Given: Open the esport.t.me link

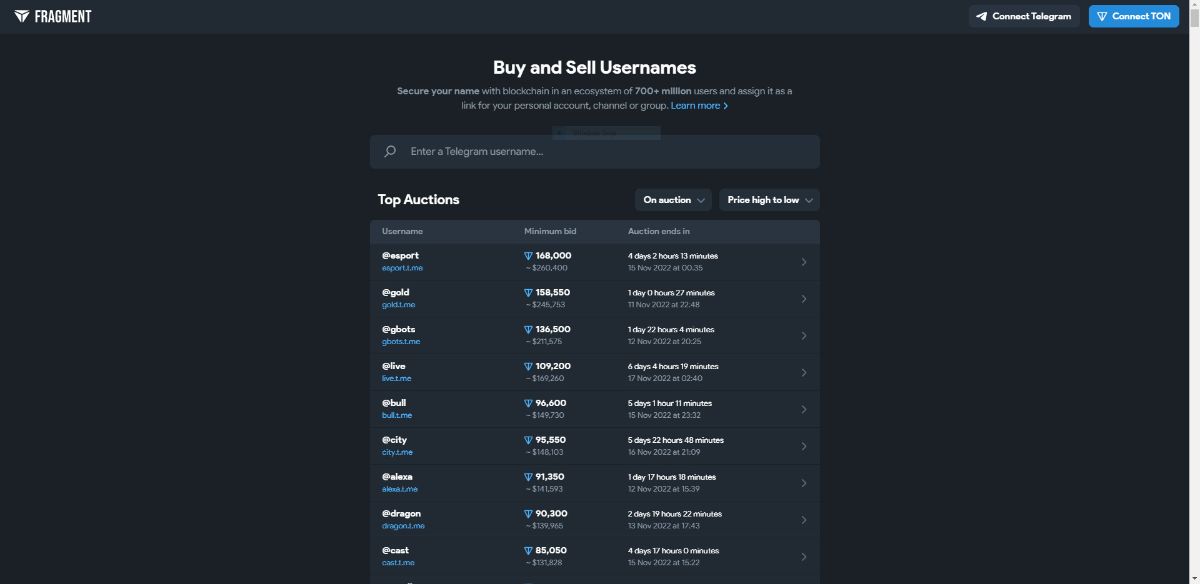Looking at the screenshot, I should [402, 268].
